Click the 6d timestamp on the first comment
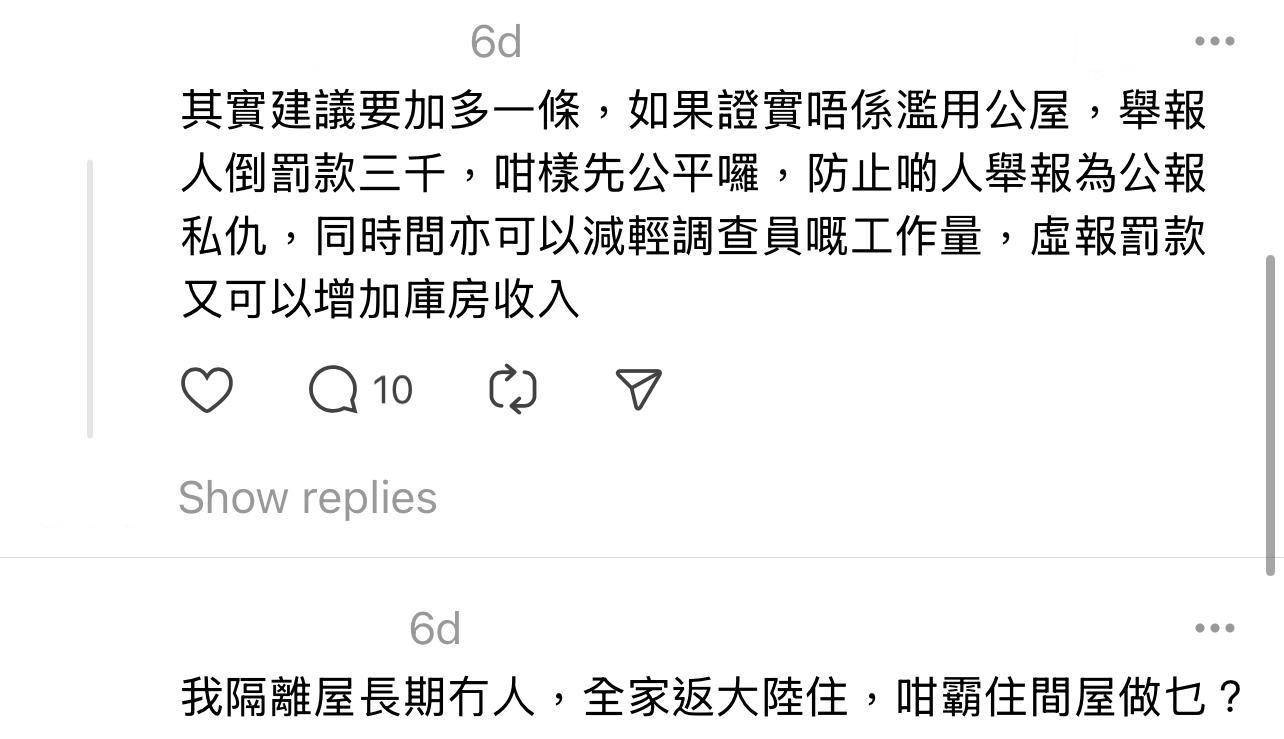Viewport: 1284px width, 739px height. [496, 42]
